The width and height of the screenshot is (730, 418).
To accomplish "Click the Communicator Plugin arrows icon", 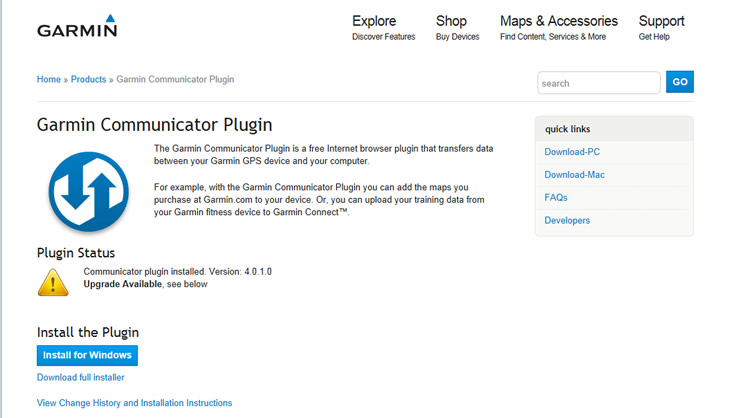I will pyautogui.click(x=88, y=192).
